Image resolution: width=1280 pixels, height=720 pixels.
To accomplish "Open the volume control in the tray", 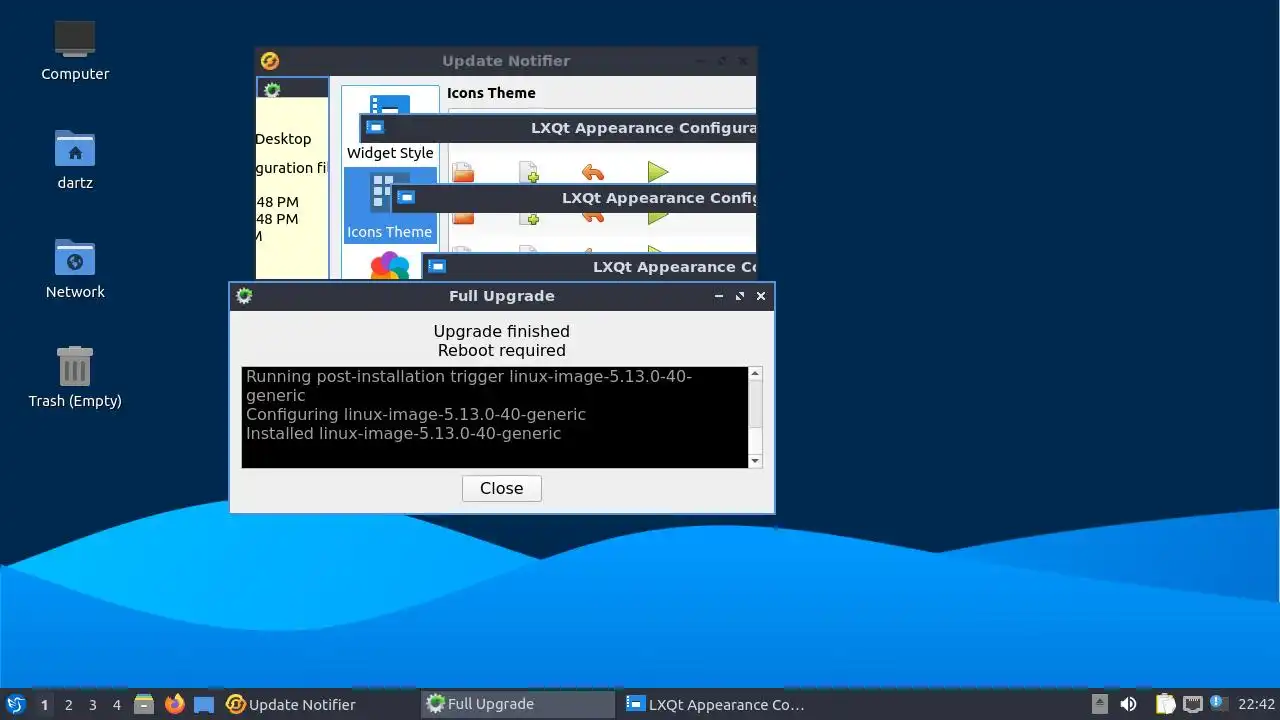I will tap(1128, 704).
